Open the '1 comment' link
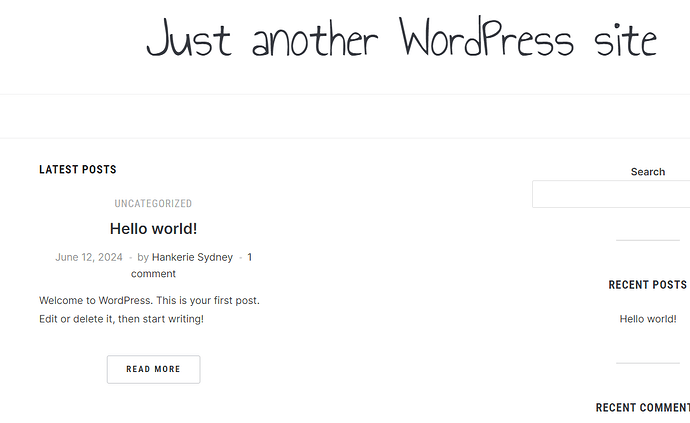Image resolution: width=690 pixels, height=423 pixels. (191, 265)
